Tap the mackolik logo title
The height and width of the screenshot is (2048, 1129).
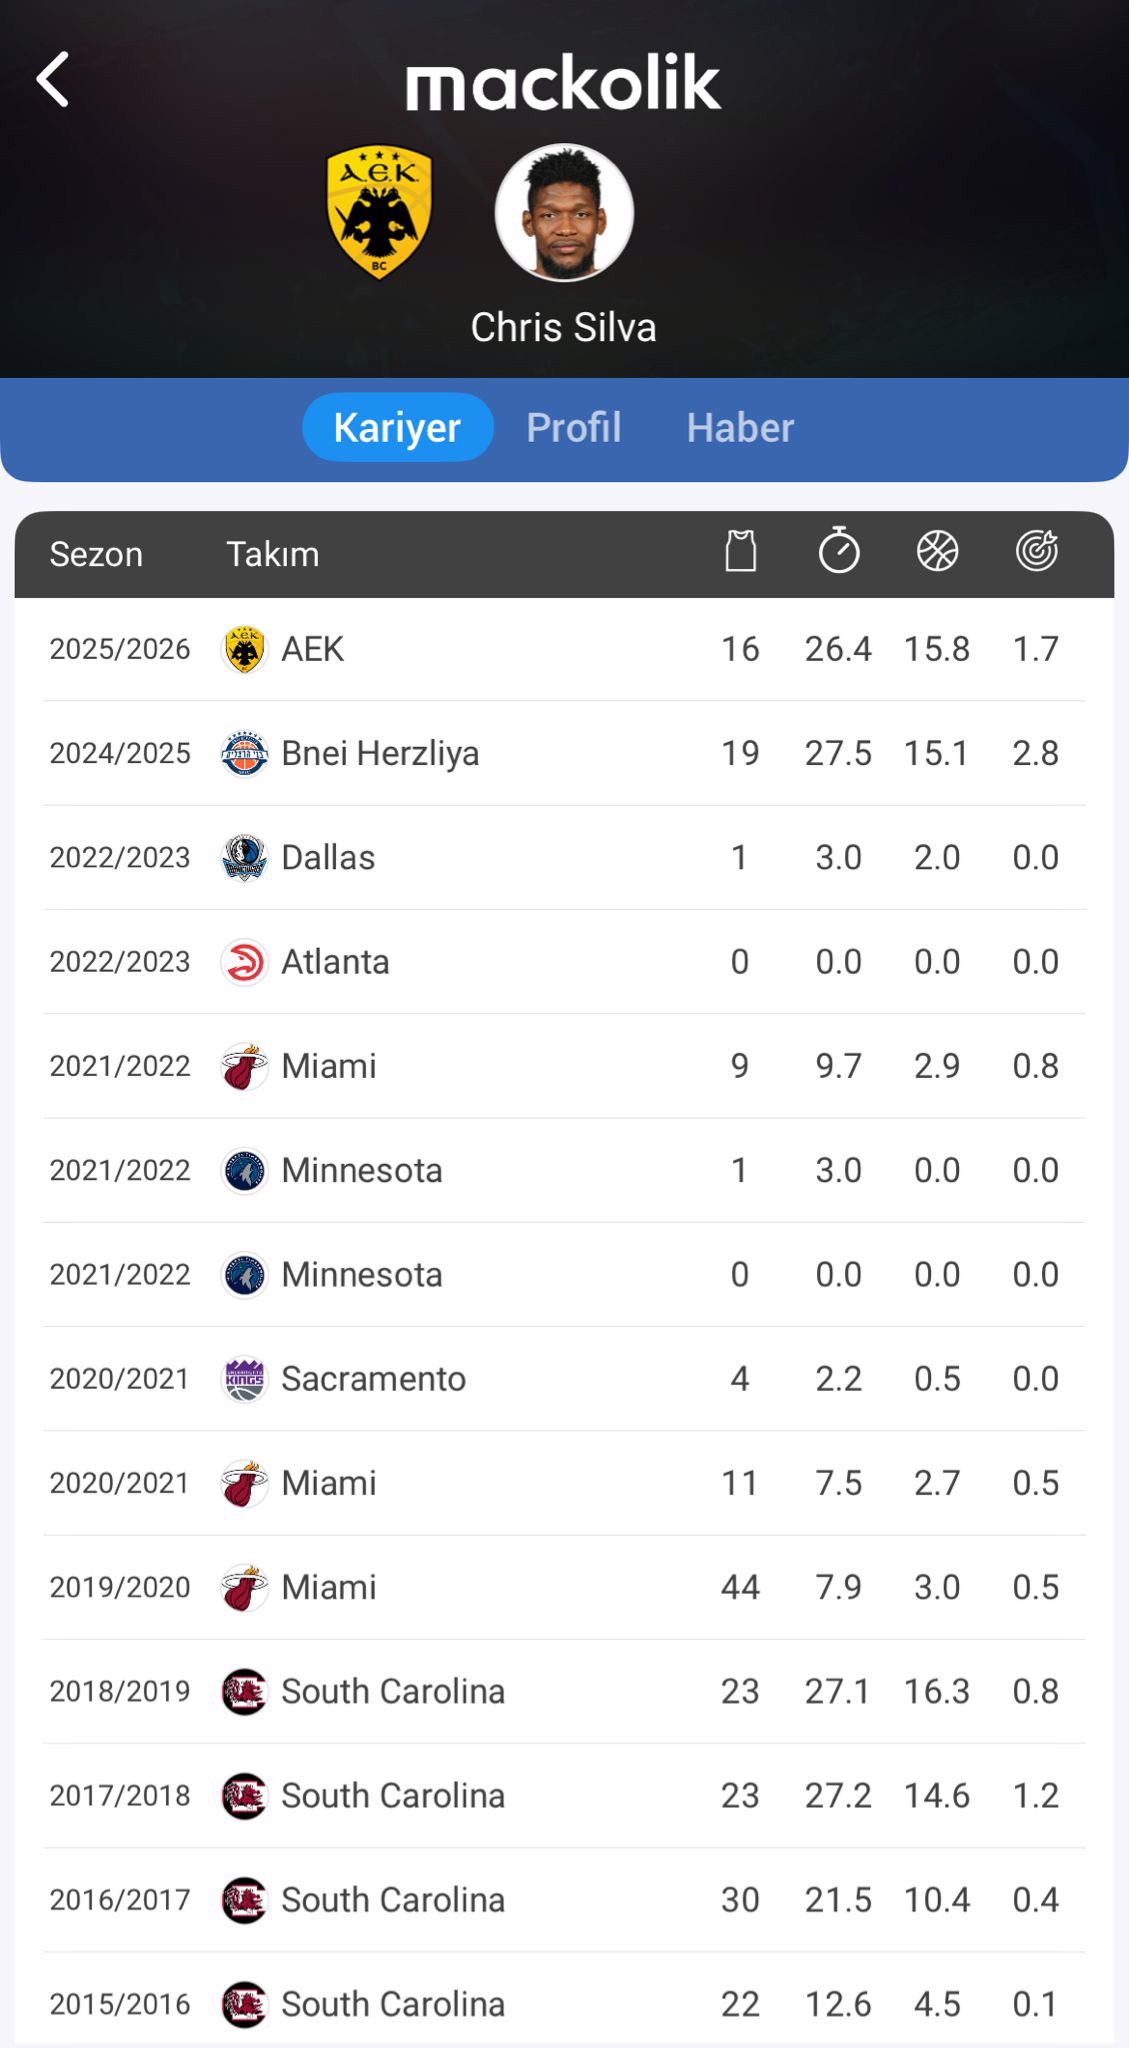point(563,83)
